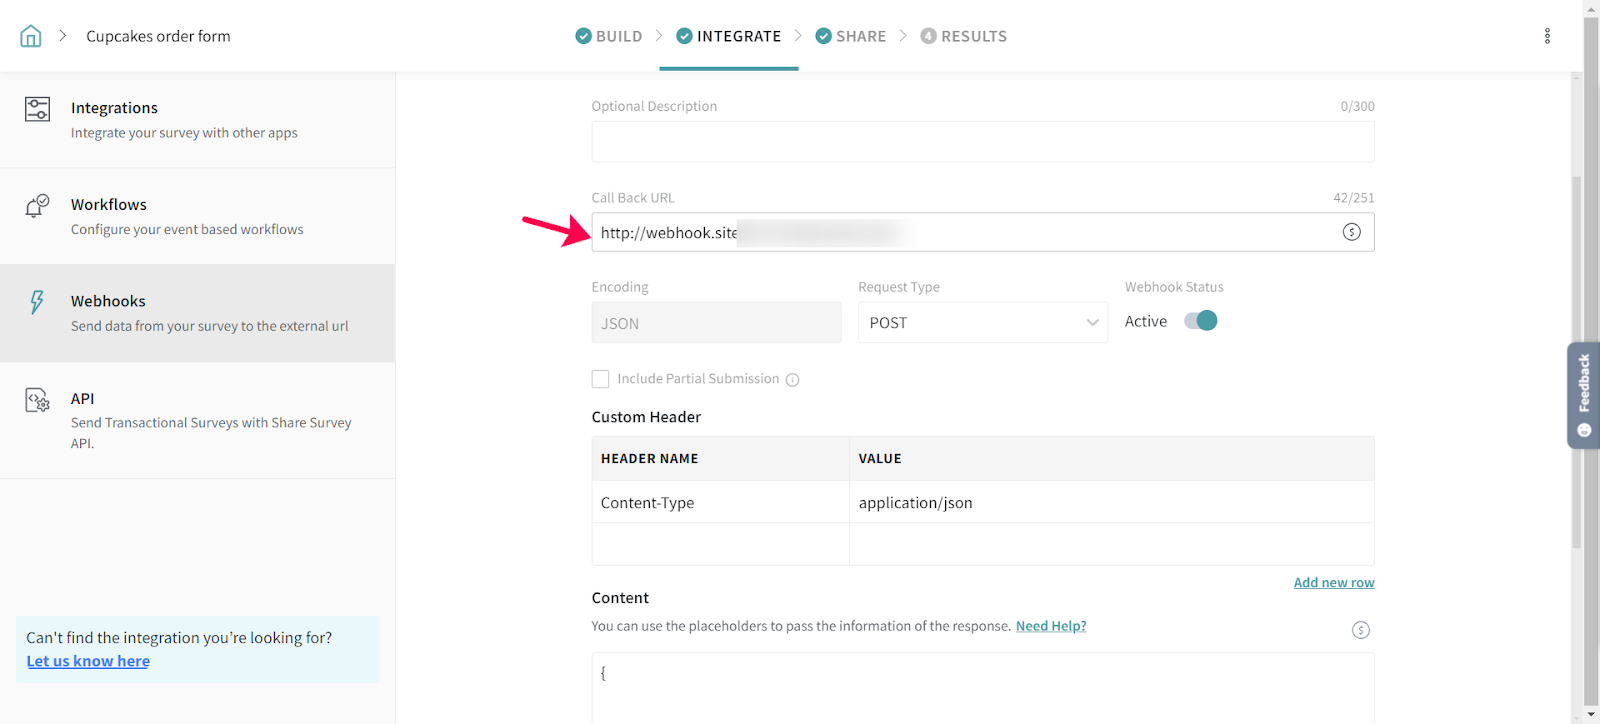Click the home icon in breadcrumb

[31, 36]
